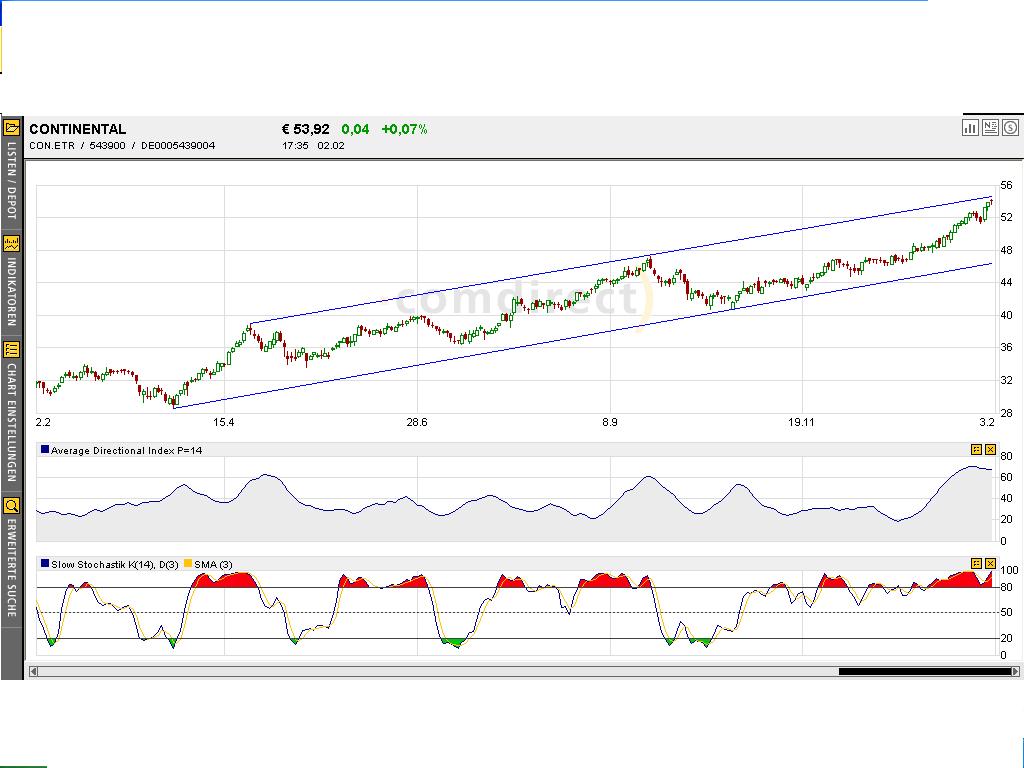Open the news icon at top right
1024x768 pixels.
click(x=990, y=128)
